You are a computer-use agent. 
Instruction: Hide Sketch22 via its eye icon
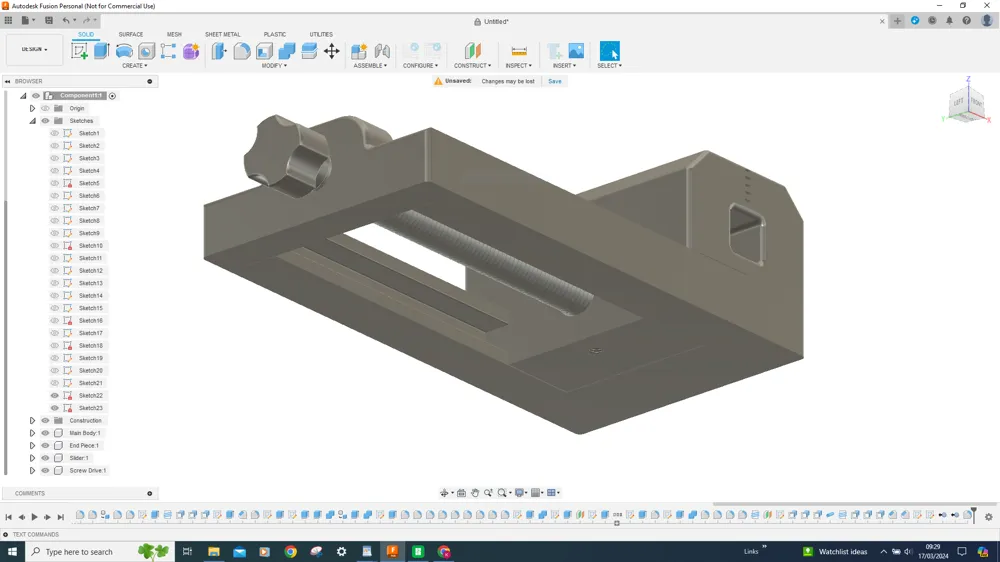point(55,396)
